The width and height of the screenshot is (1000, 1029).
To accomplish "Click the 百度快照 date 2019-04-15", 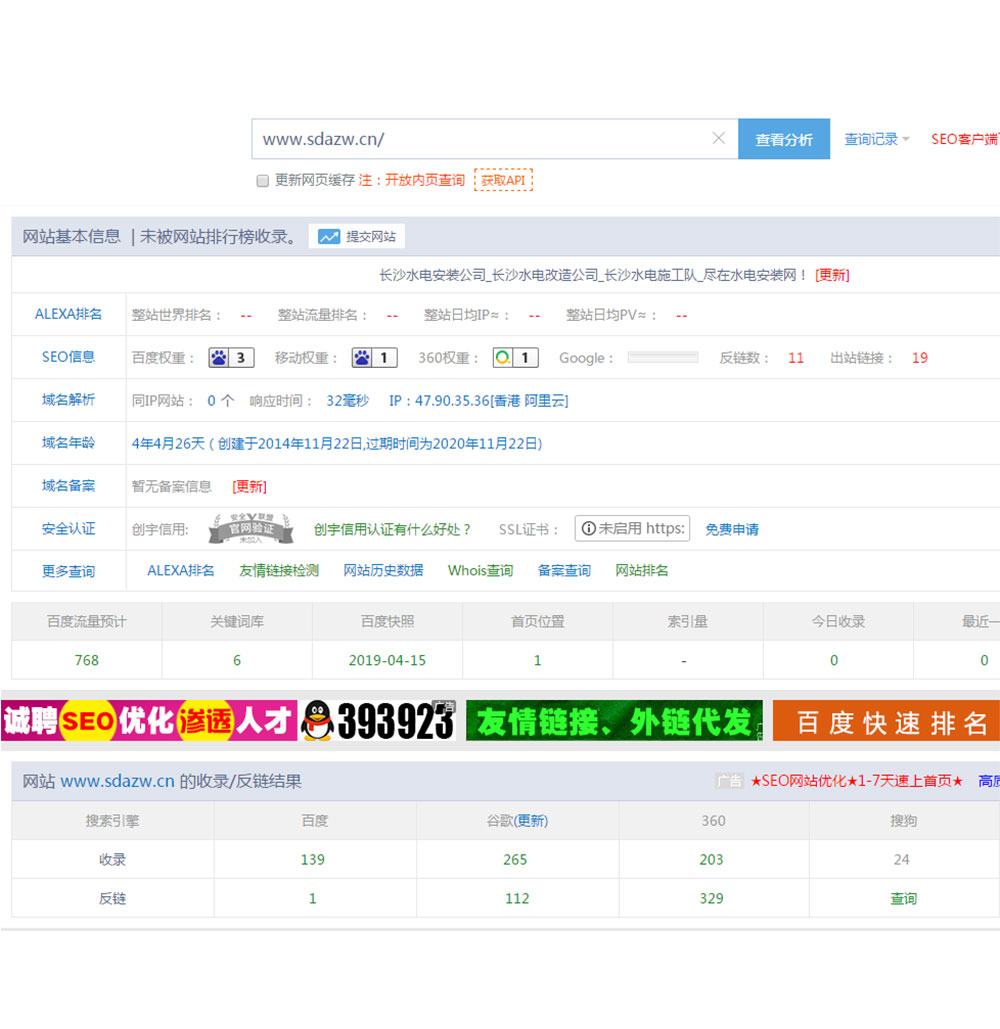I will [x=387, y=660].
